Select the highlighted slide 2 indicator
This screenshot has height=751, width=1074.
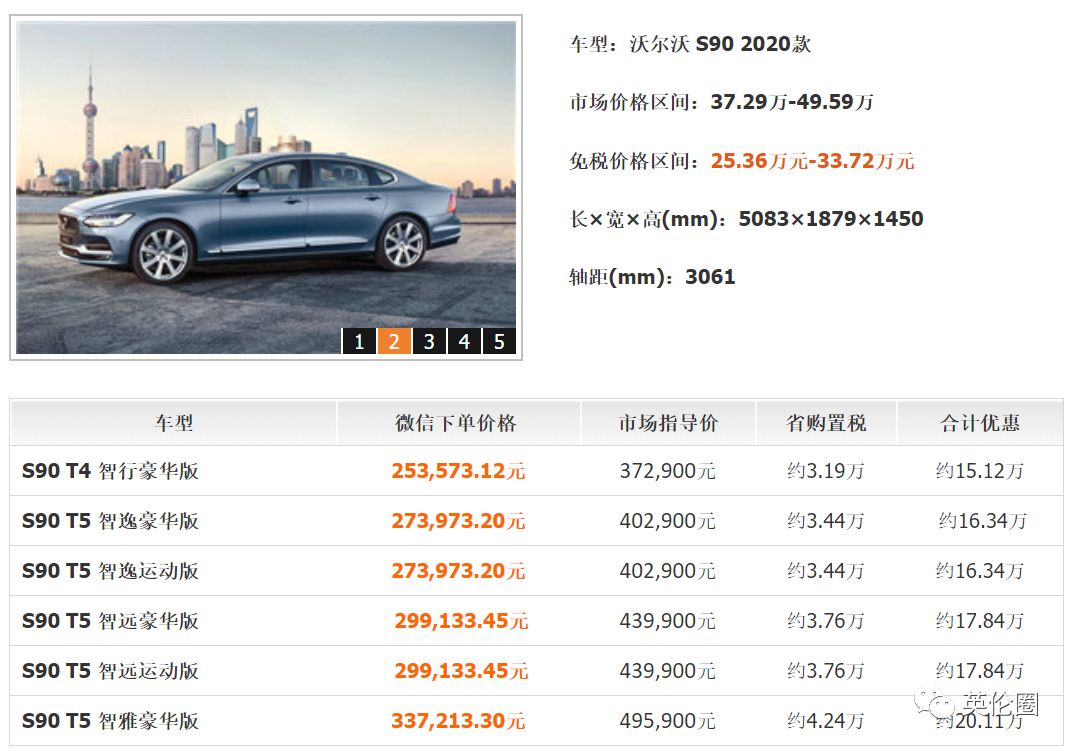tap(394, 341)
